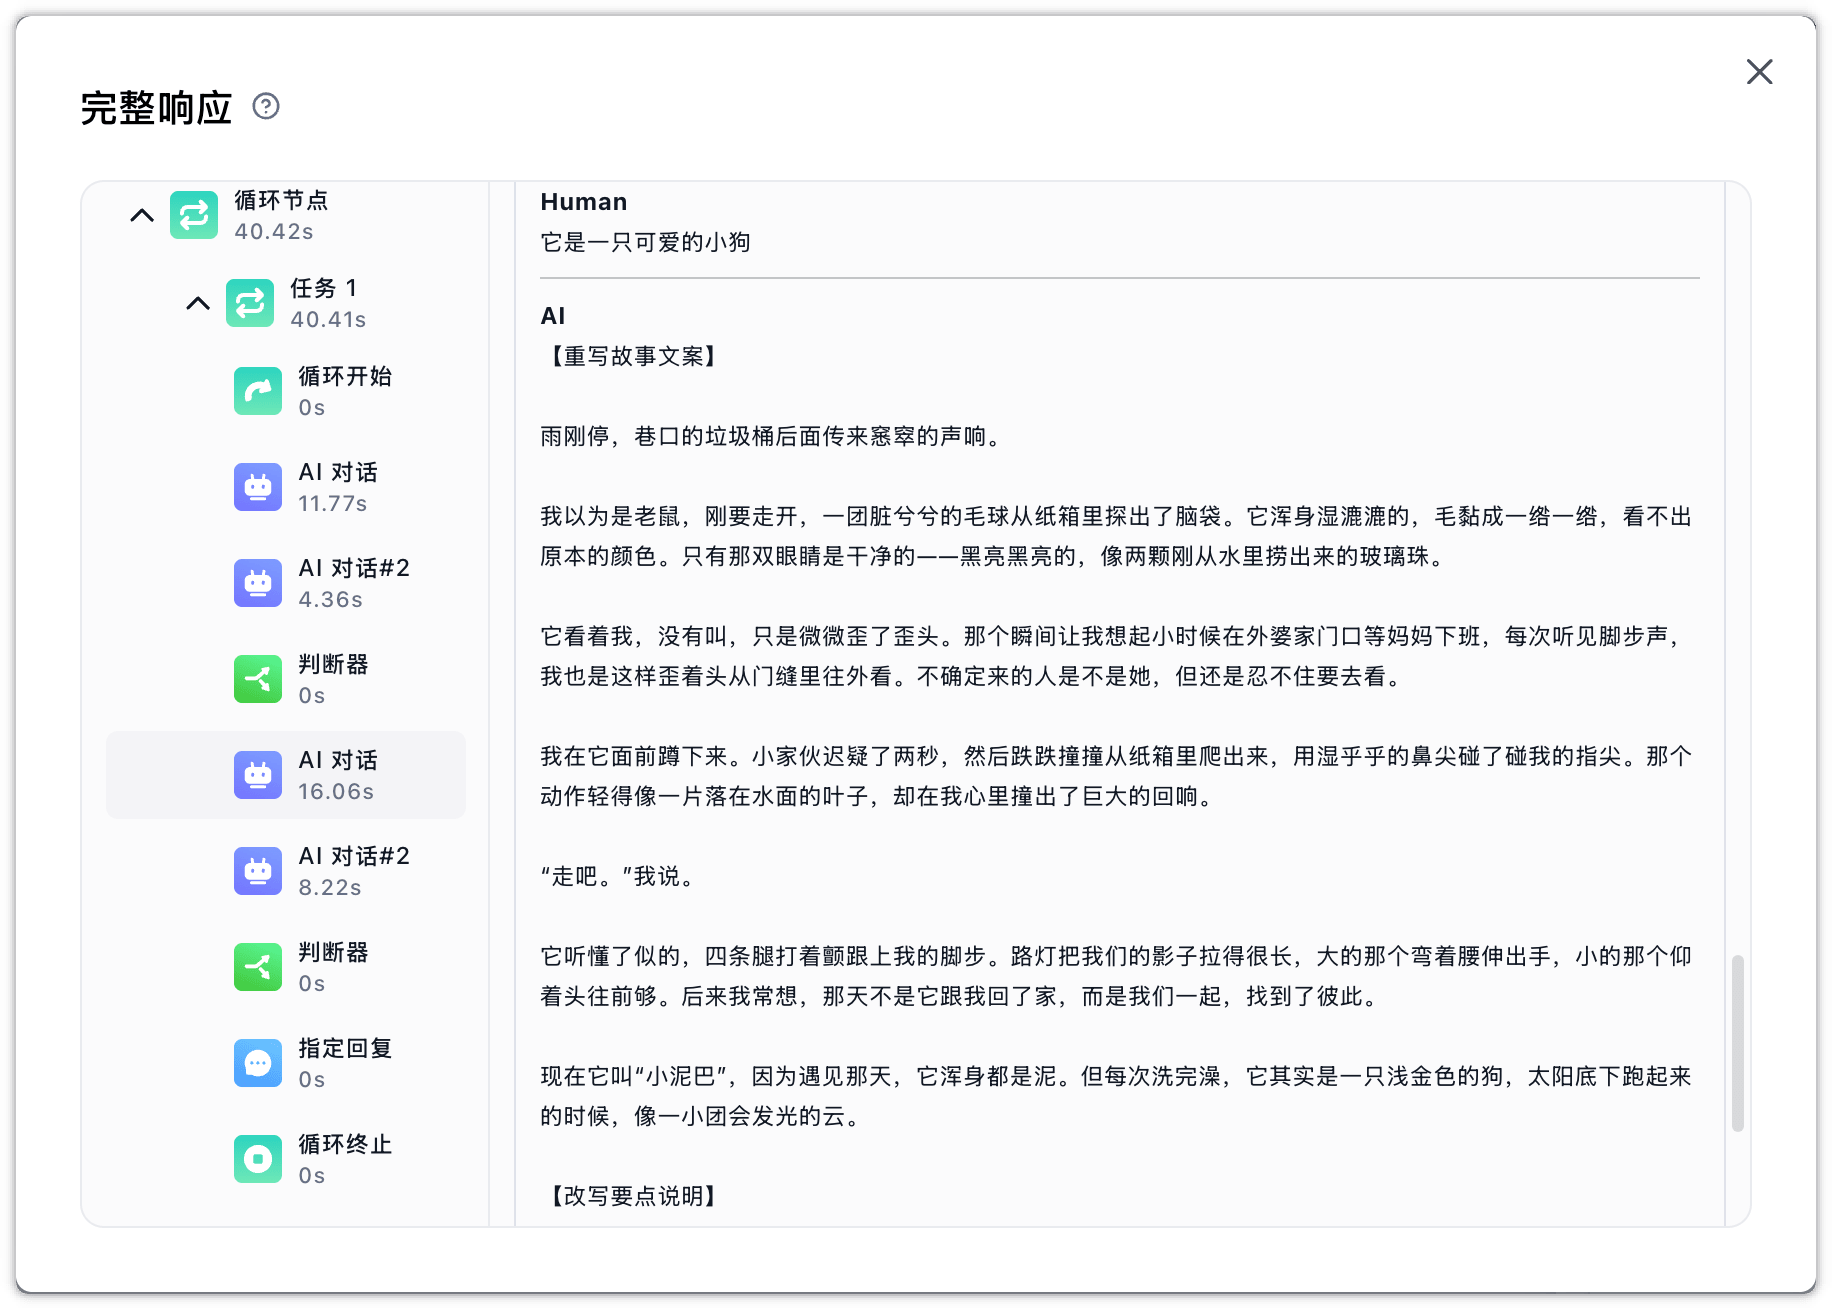Select the 任务 1 tree row label
The width and height of the screenshot is (1832, 1310).
(x=323, y=288)
